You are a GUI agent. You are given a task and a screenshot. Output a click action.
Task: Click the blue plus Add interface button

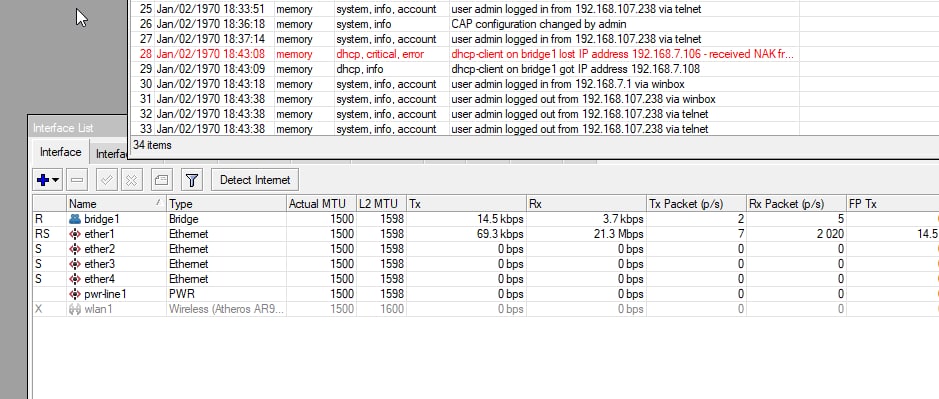pos(43,180)
